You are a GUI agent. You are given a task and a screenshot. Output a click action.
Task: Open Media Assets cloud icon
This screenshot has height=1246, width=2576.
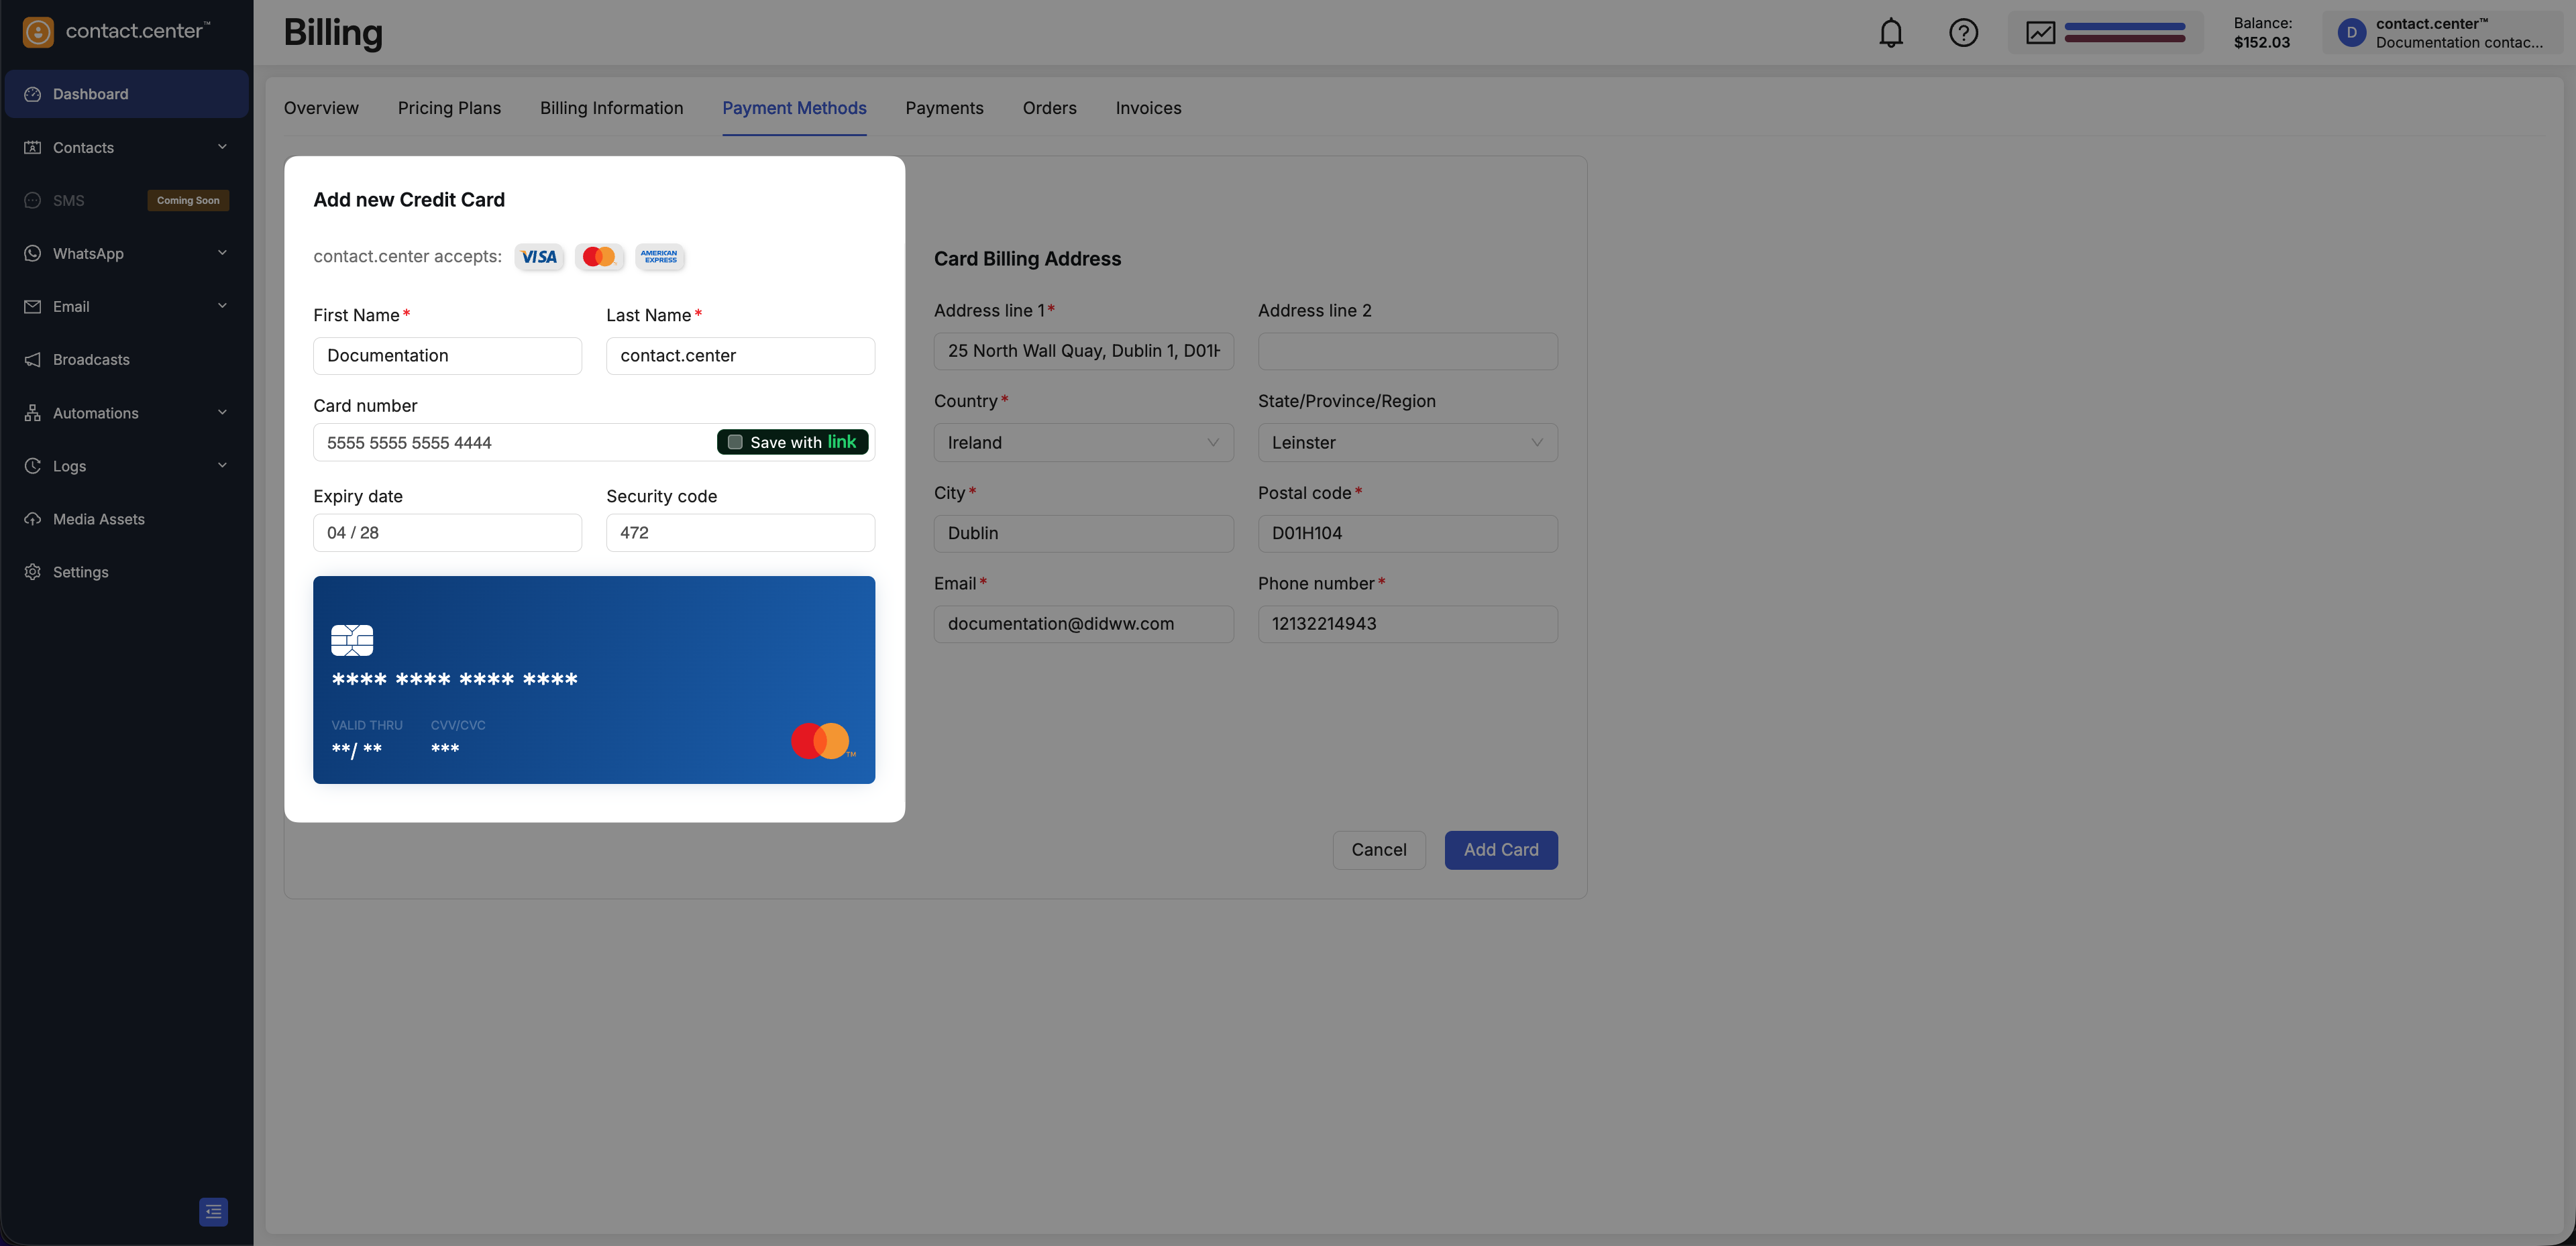tap(33, 519)
